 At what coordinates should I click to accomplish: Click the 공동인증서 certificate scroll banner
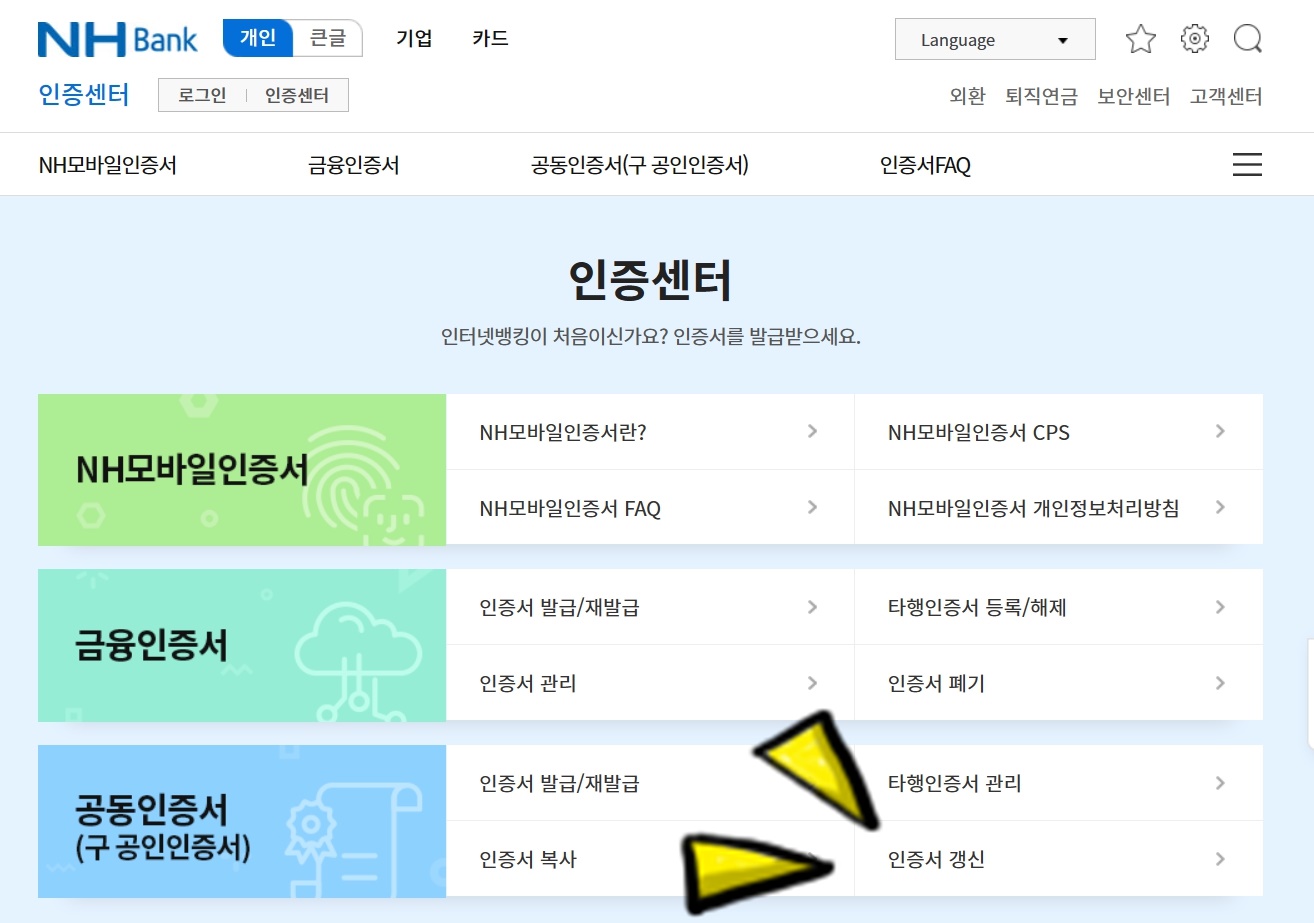coord(242,821)
